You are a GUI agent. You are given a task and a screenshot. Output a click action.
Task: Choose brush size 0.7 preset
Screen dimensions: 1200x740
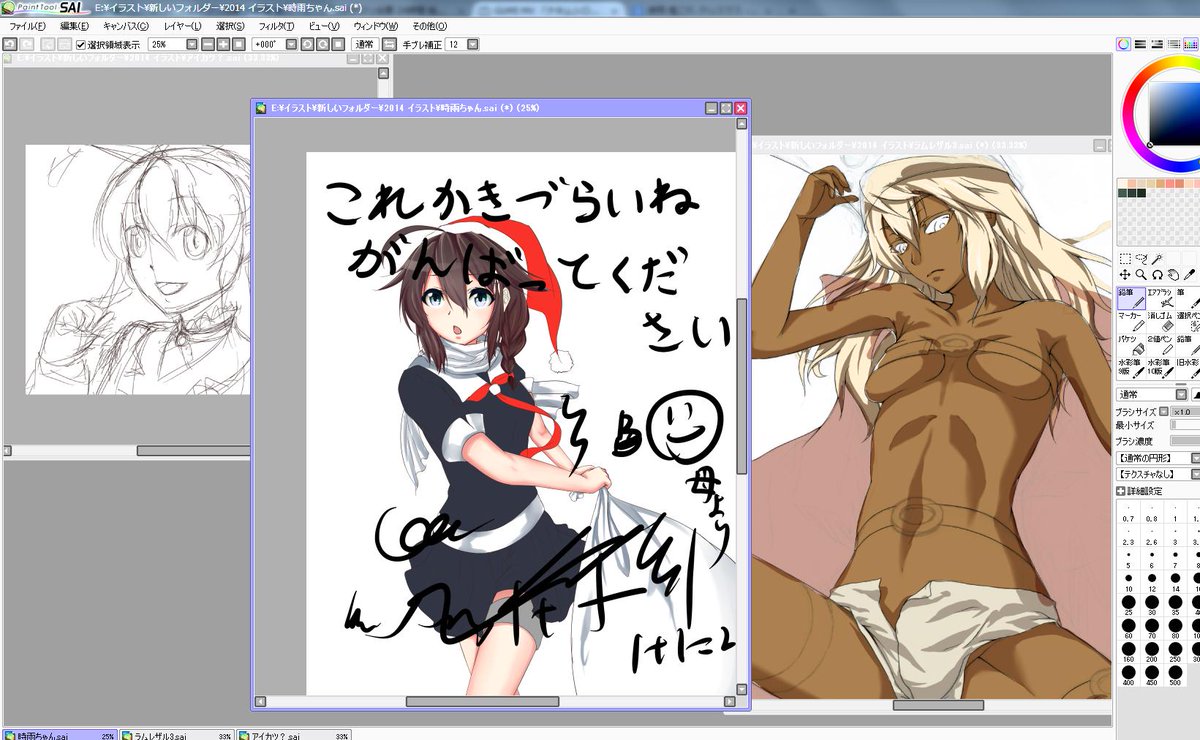[x=1129, y=513]
